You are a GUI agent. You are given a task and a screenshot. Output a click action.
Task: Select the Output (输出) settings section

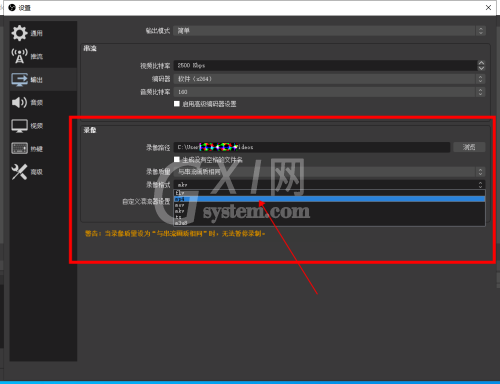pos(43,79)
